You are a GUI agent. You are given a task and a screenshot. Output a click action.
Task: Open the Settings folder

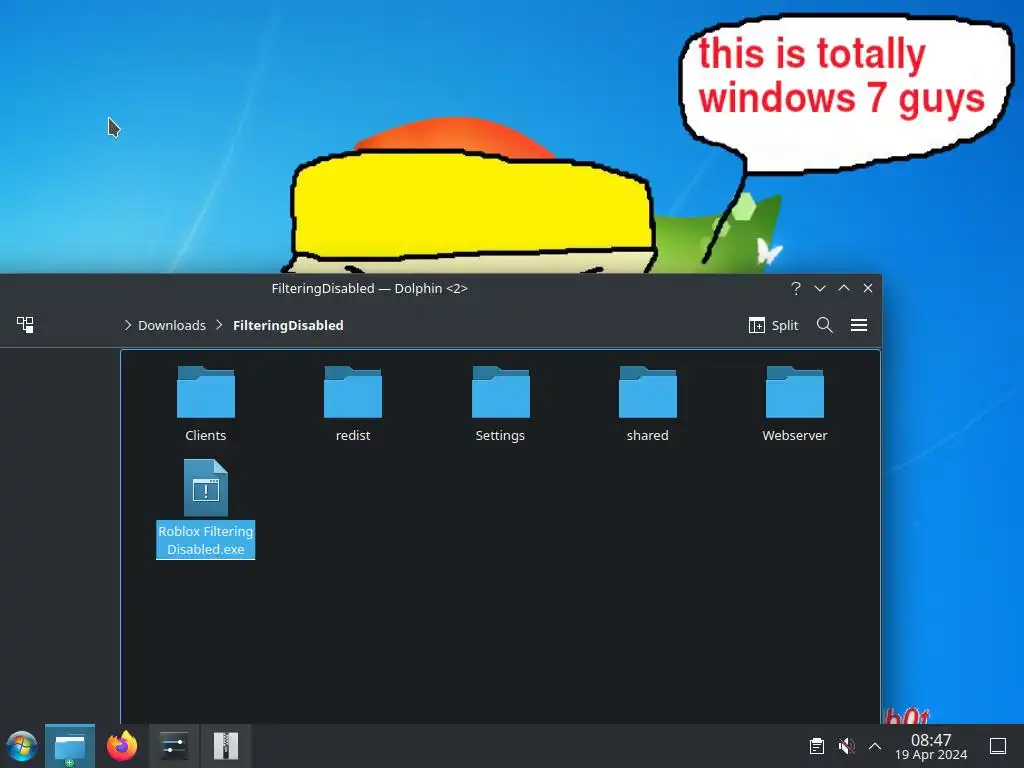click(x=500, y=392)
